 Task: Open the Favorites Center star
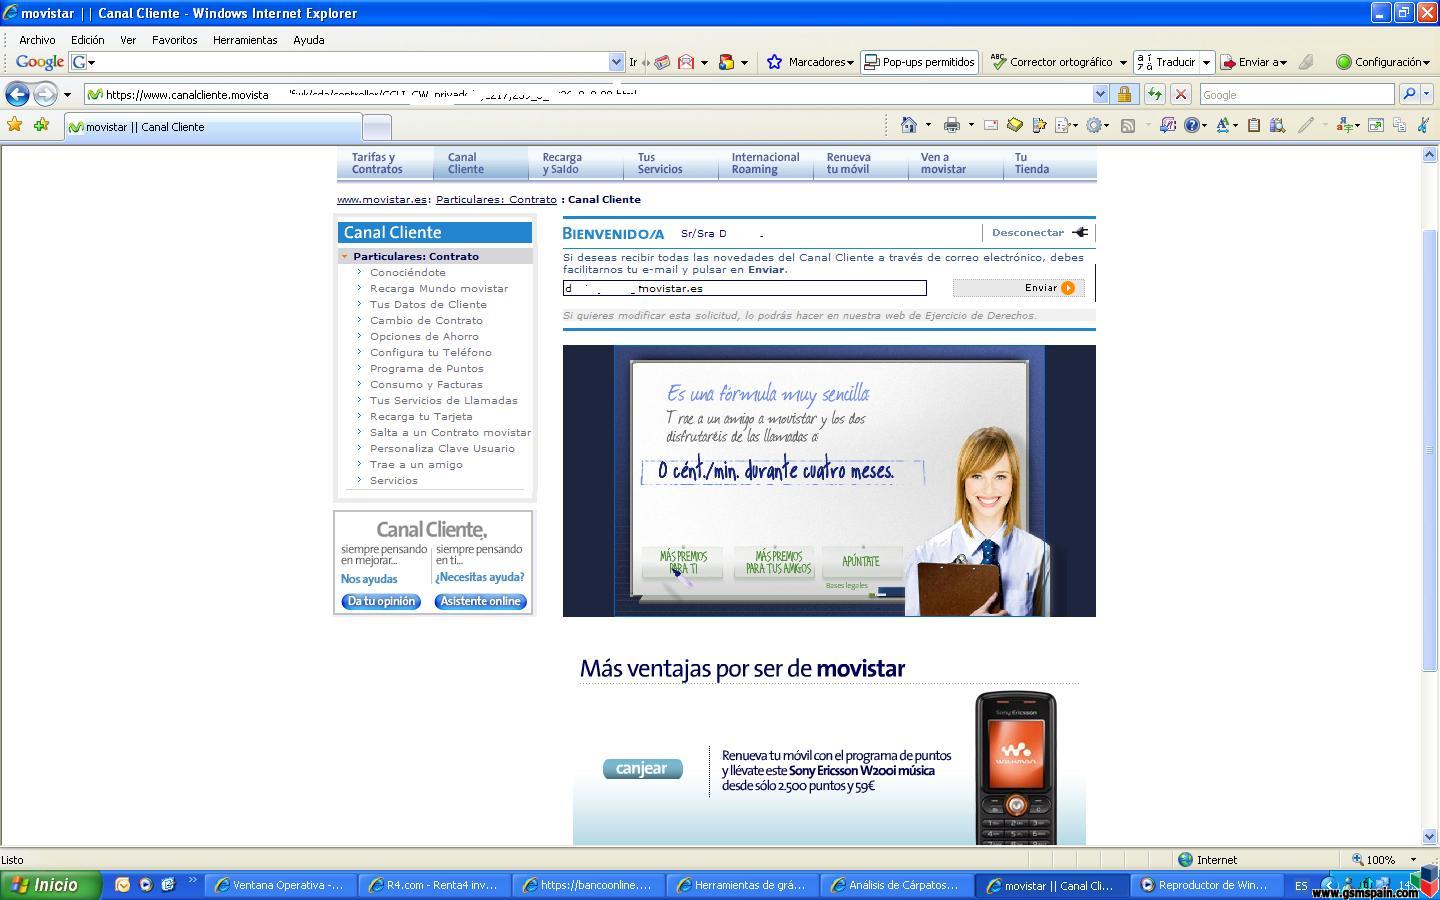point(14,125)
